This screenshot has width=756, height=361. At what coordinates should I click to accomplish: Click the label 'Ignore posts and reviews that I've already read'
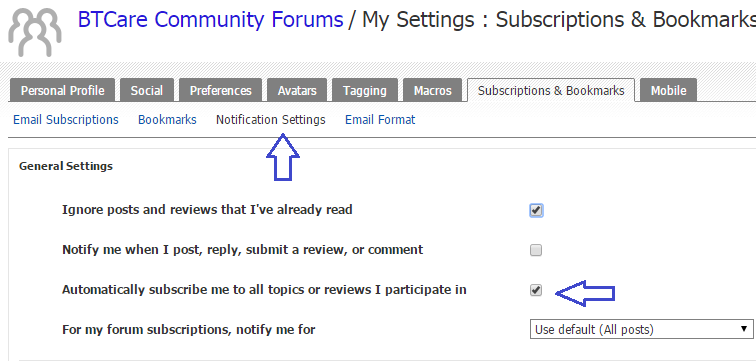(207, 210)
